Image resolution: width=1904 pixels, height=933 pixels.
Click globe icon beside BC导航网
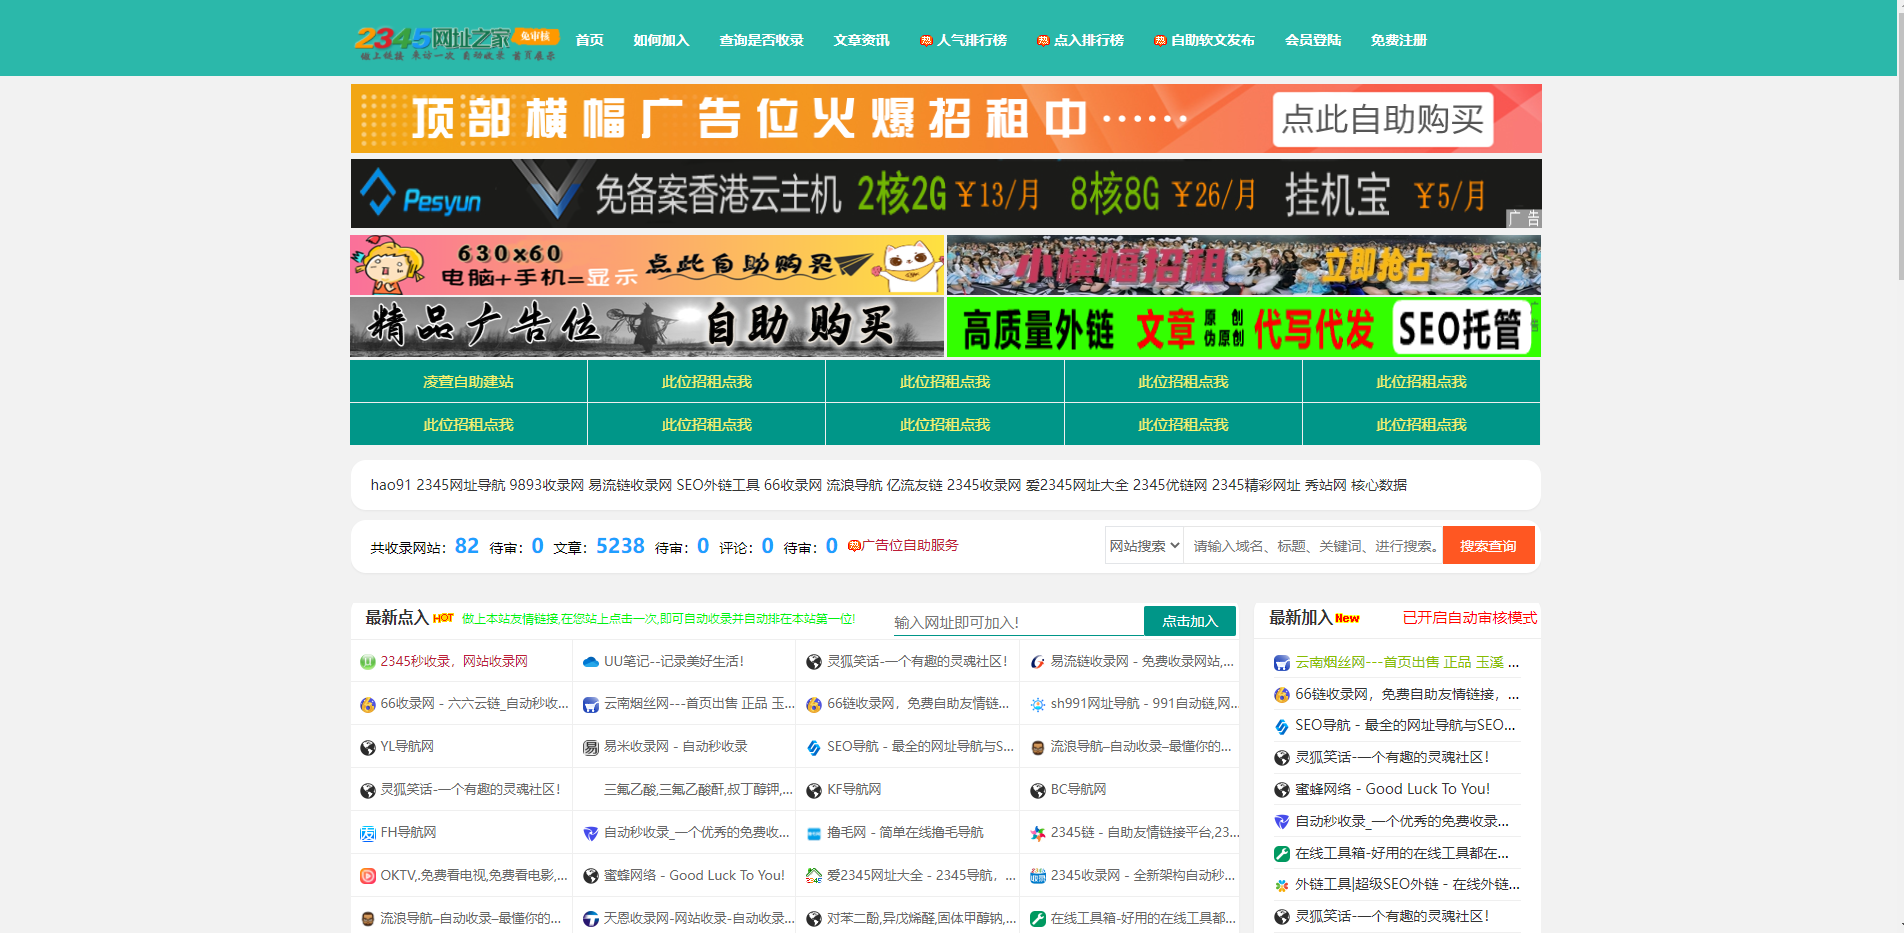(1038, 791)
